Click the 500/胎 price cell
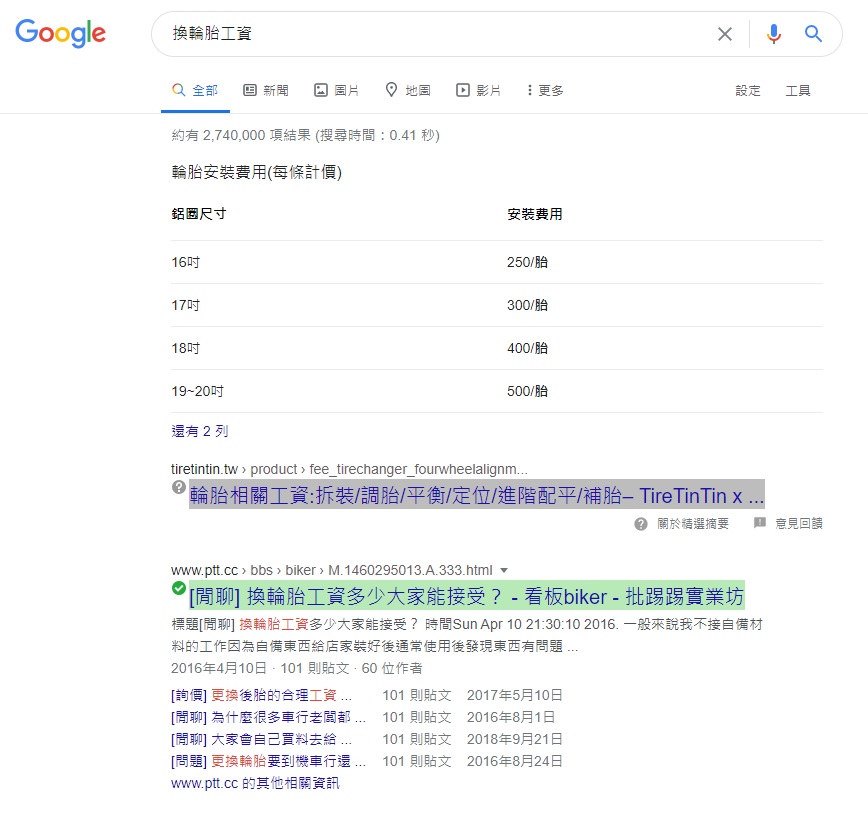 click(x=528, y=391)
